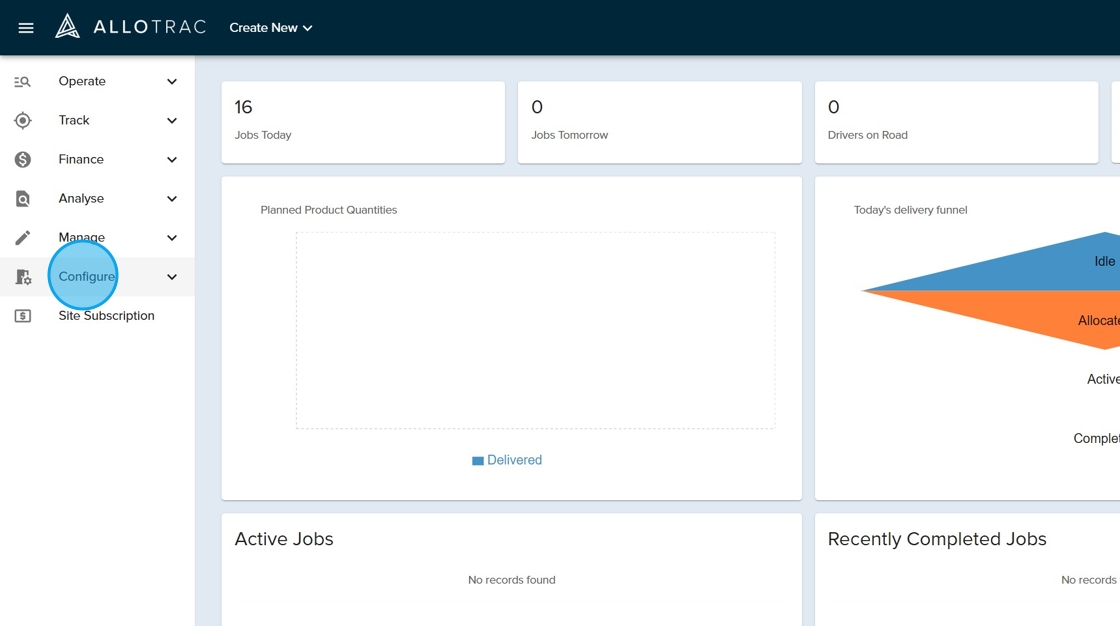The width and height of the screenshot is (1120, 626).
Task: Expand the Finance section chevron
Action: (172, 160)
